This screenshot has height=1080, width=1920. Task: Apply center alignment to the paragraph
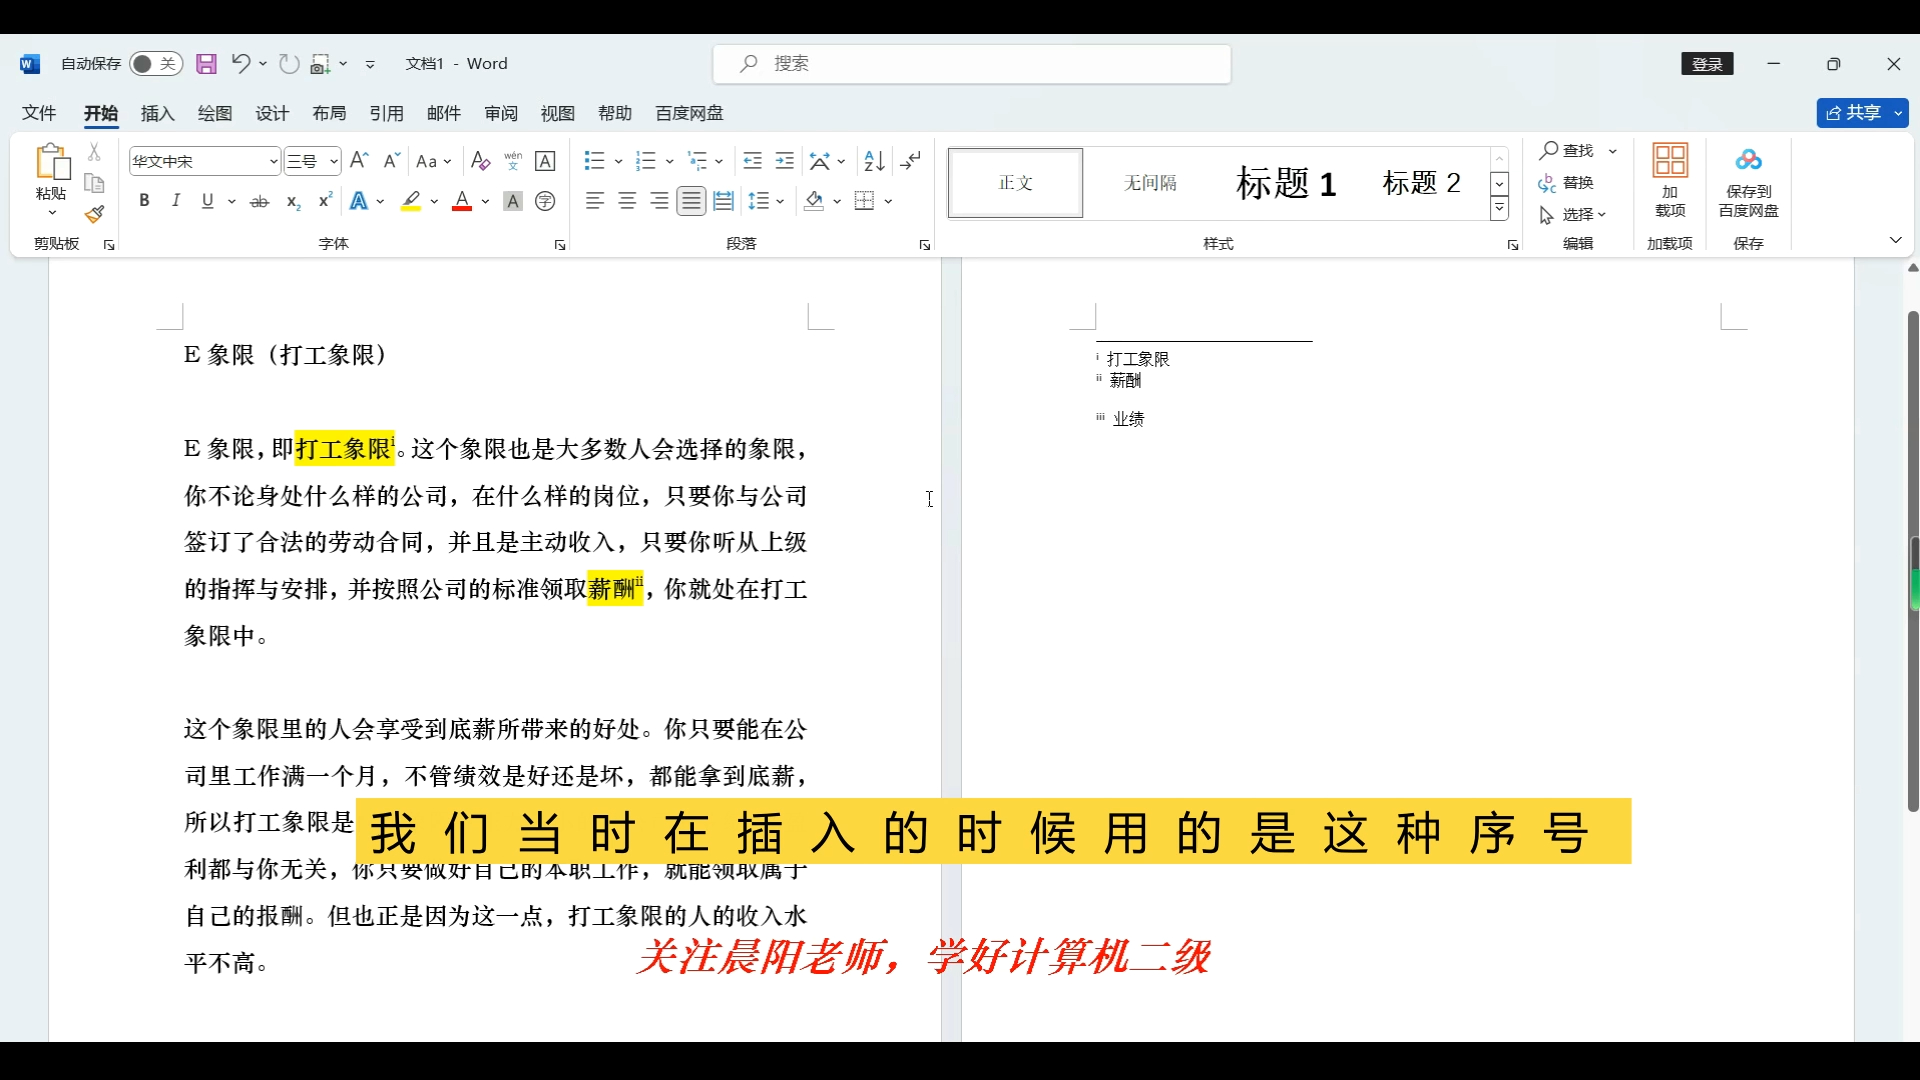(x=627, y=201)
